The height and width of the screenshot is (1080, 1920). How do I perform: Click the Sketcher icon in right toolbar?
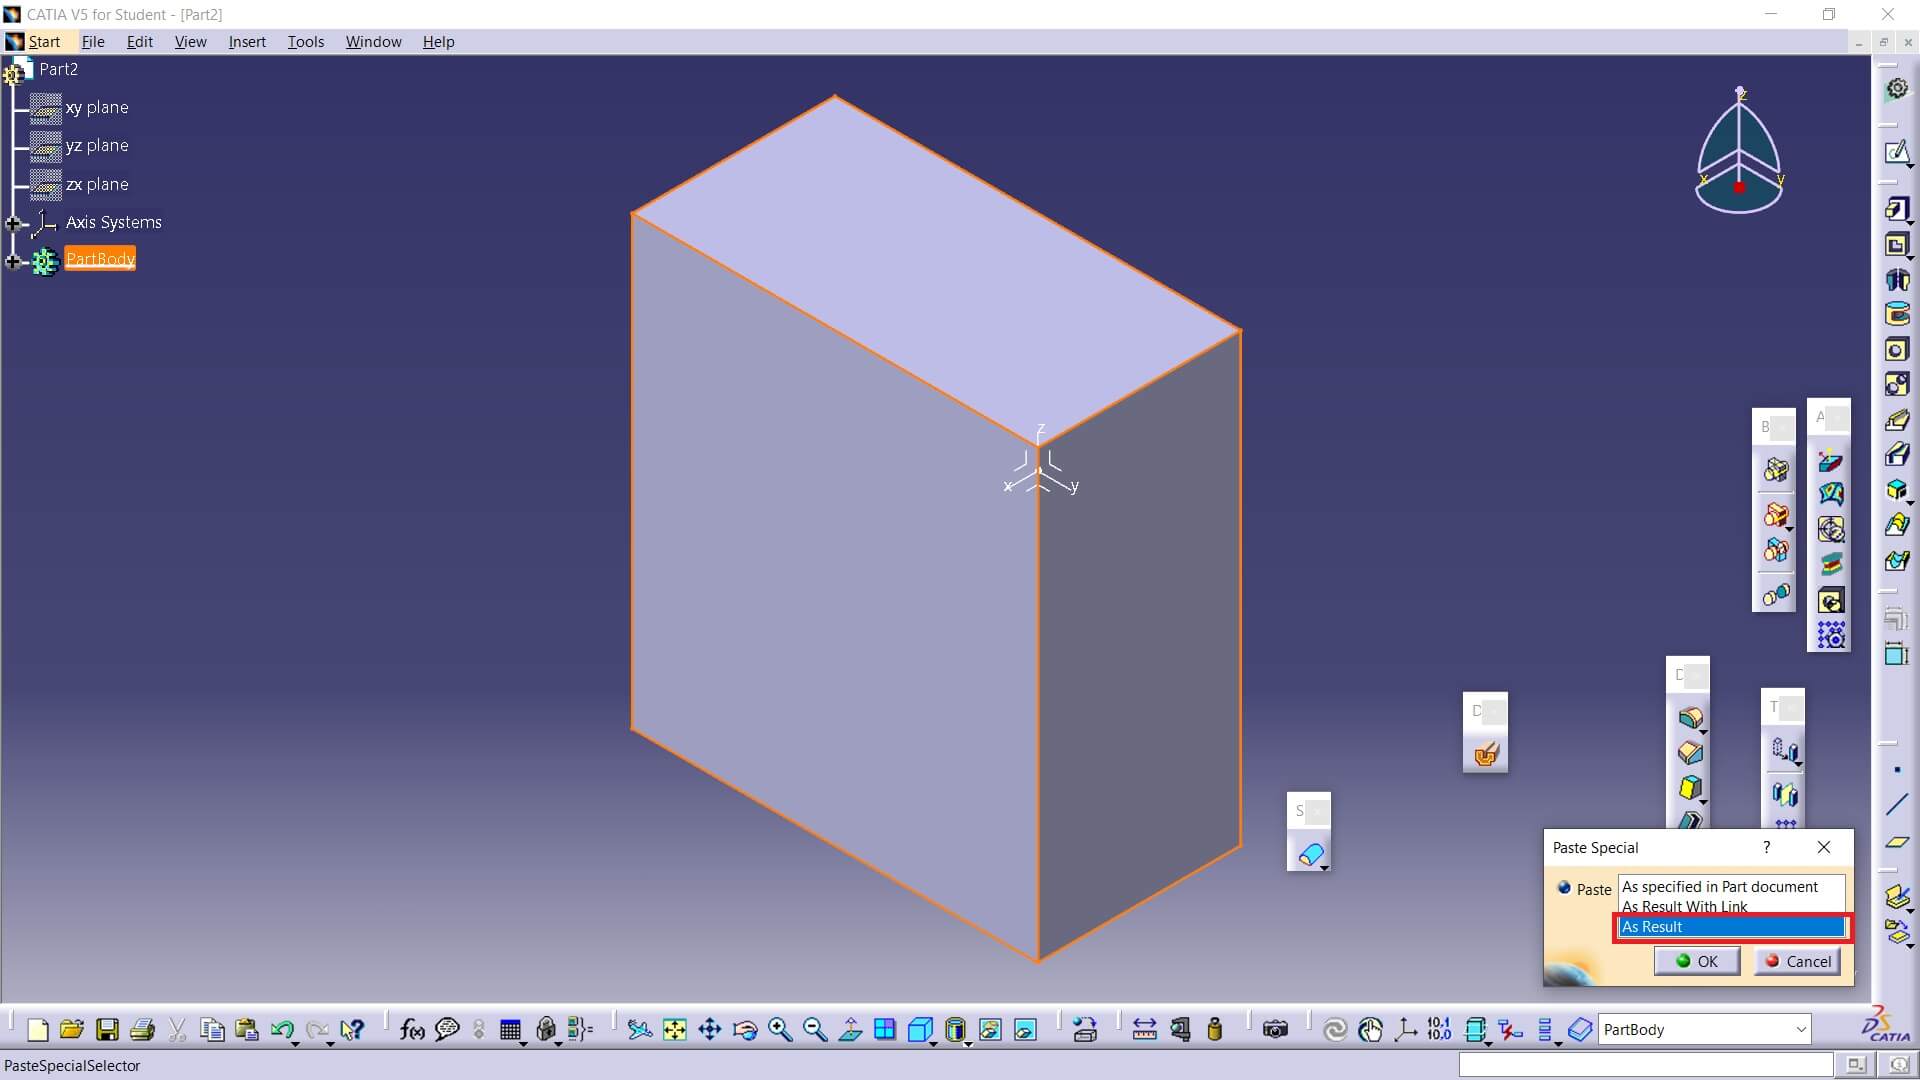[x=1897, y=152]
